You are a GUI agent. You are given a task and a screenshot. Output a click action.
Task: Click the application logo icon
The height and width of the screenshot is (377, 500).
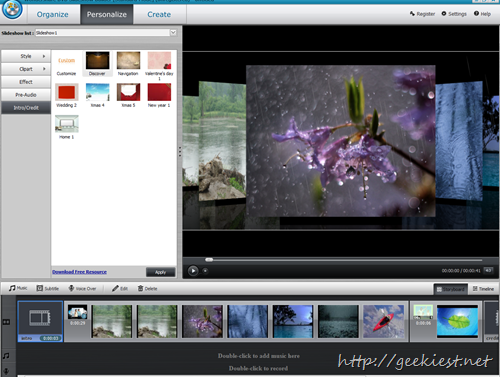[12, 9]
